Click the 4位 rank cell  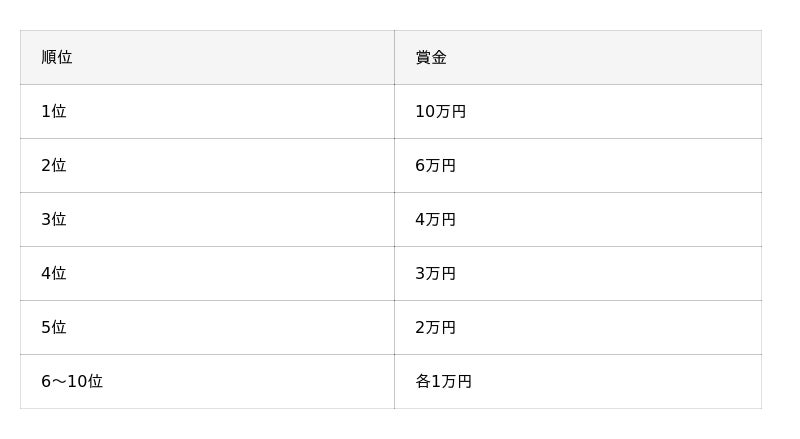coord(54,273)
